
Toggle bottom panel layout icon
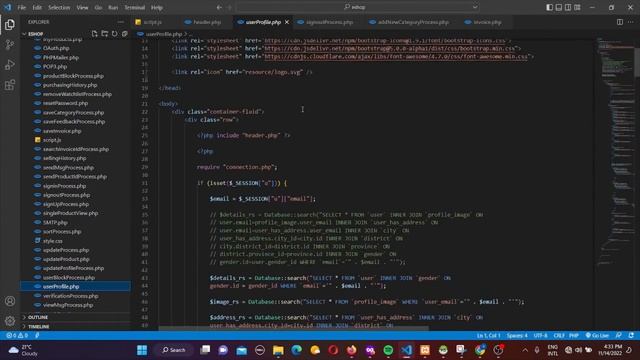(559, 7)
